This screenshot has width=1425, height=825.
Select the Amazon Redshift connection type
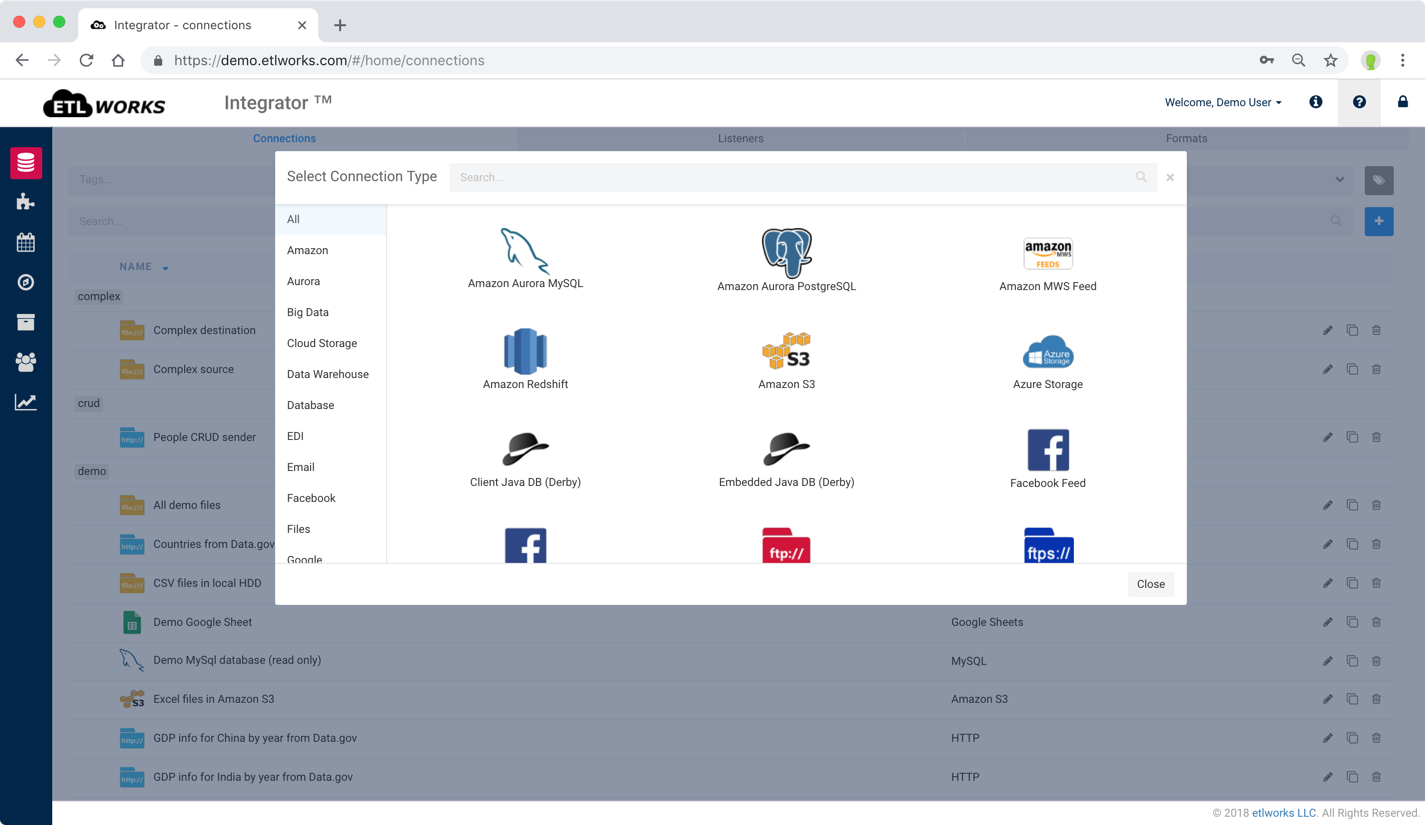(525, 358)
